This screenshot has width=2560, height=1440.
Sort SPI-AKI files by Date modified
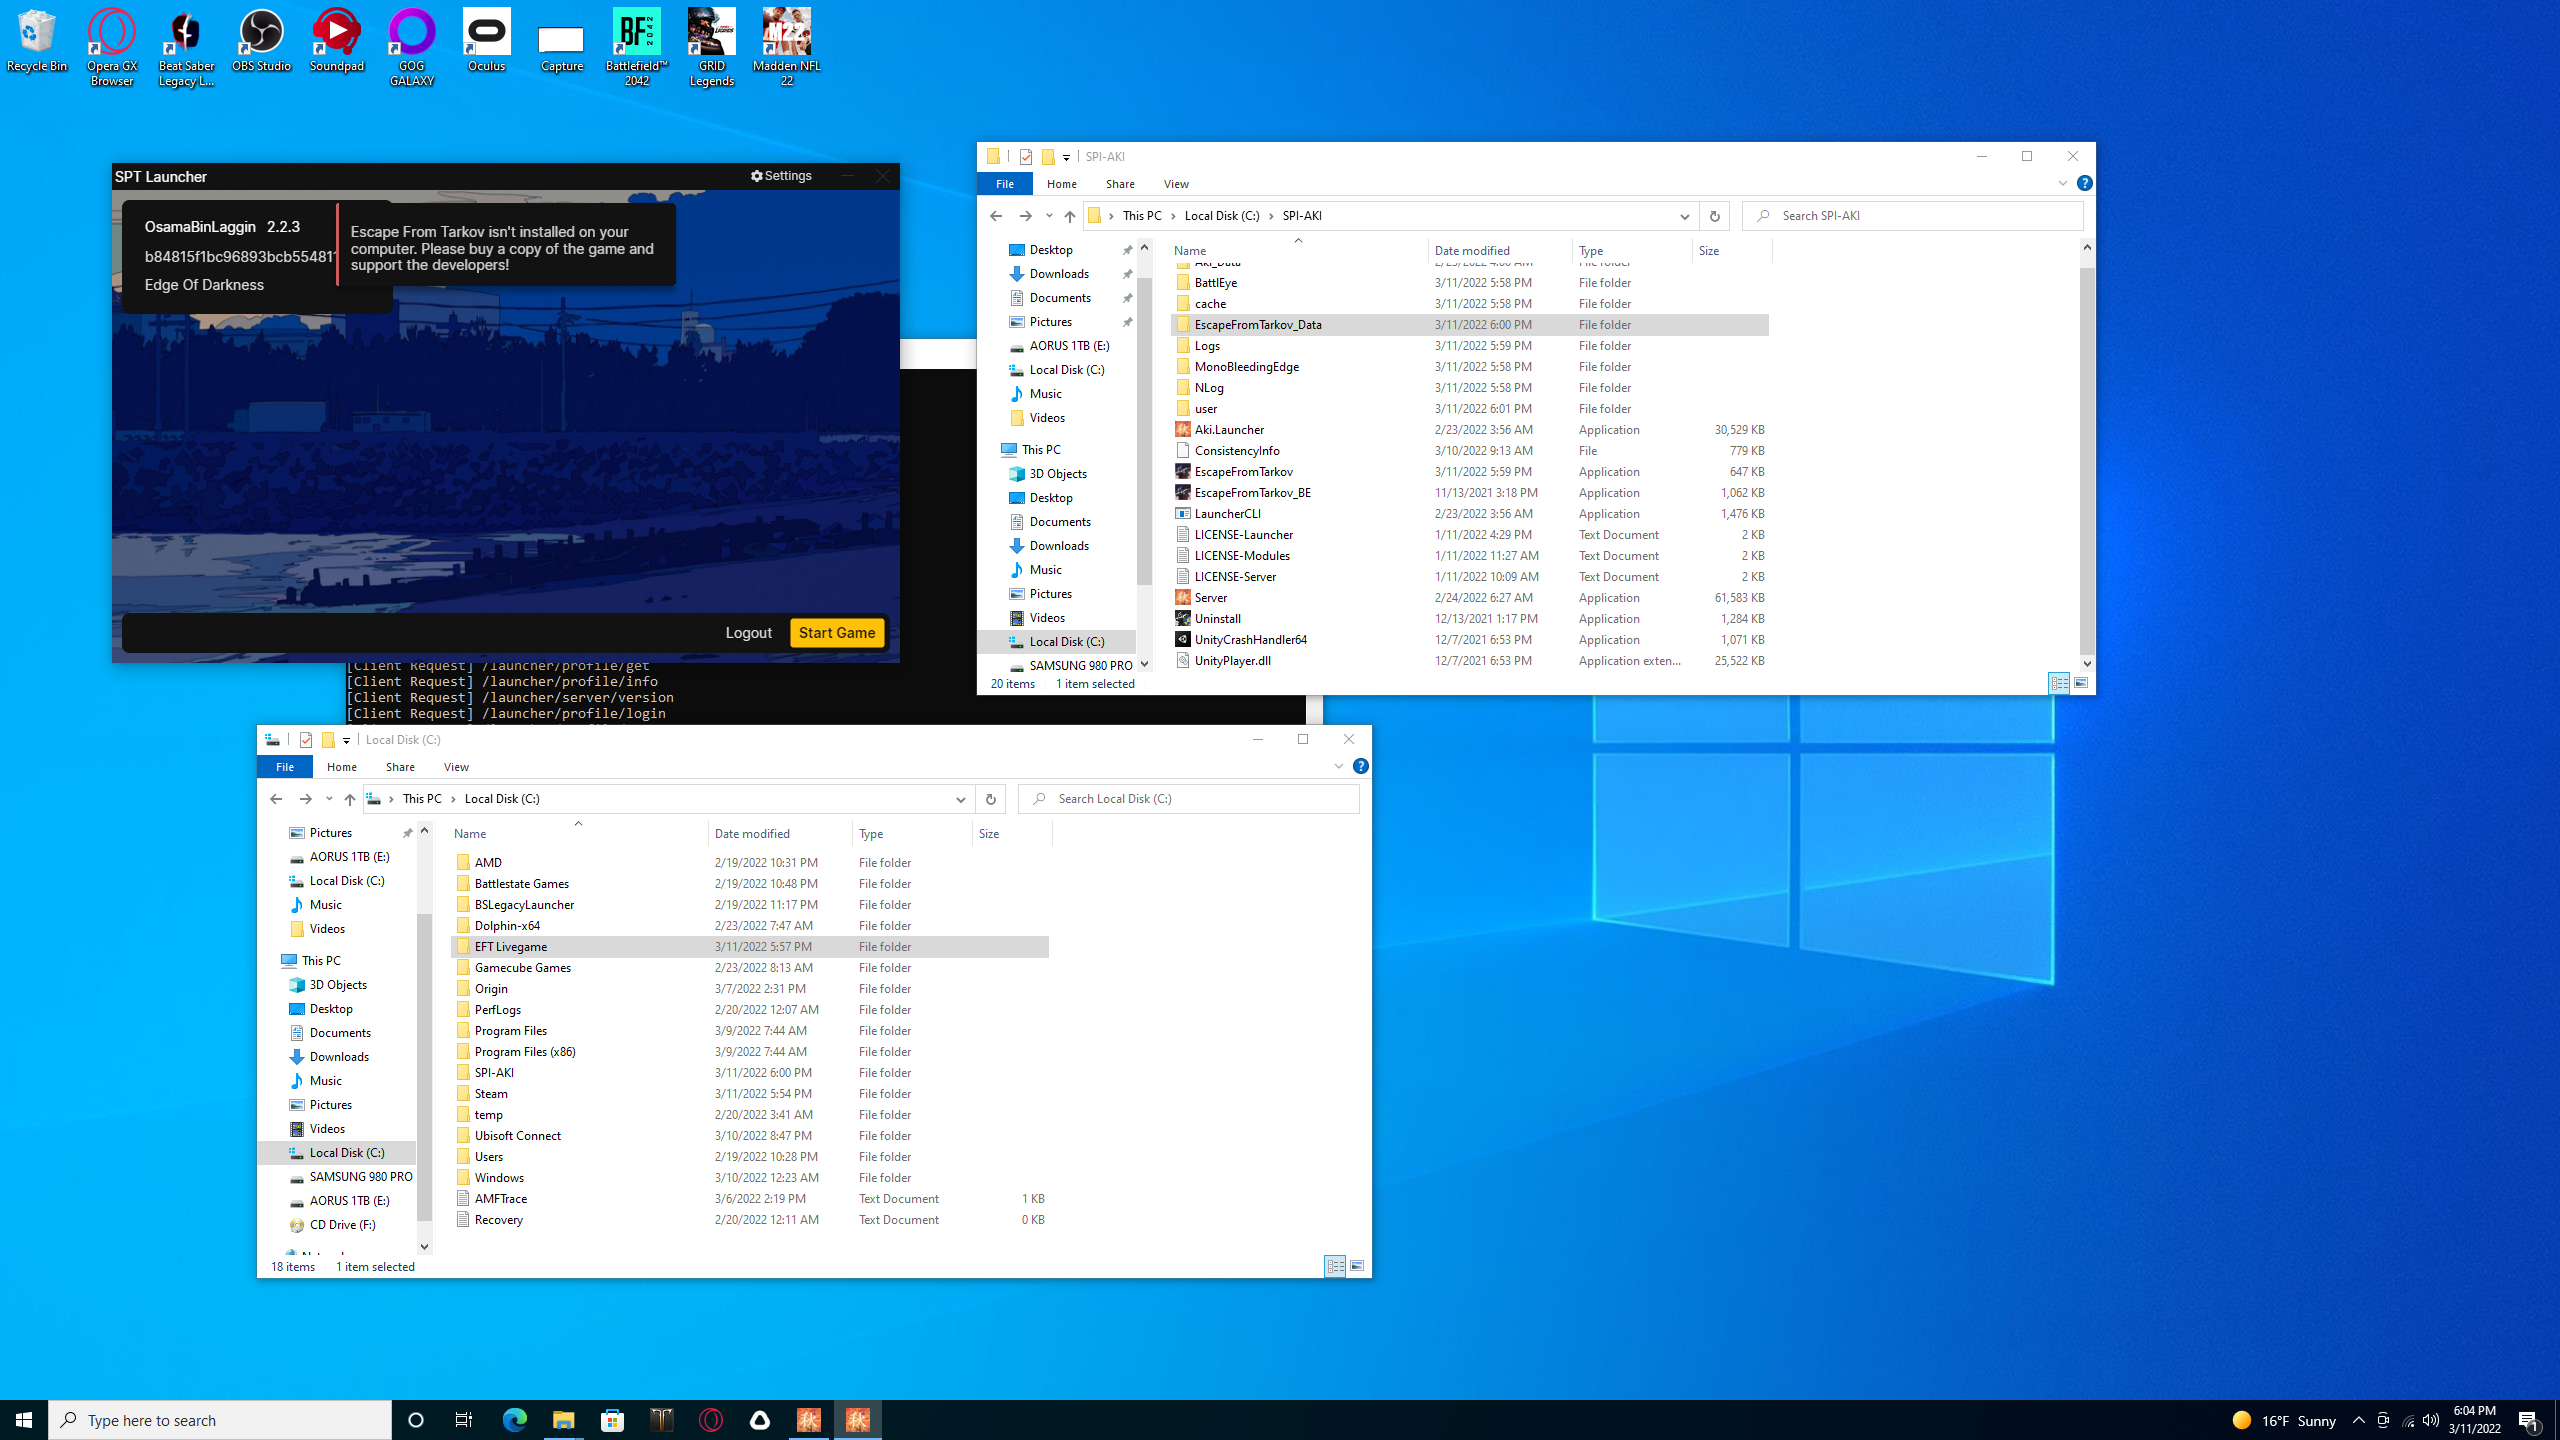coord(1472,251)
